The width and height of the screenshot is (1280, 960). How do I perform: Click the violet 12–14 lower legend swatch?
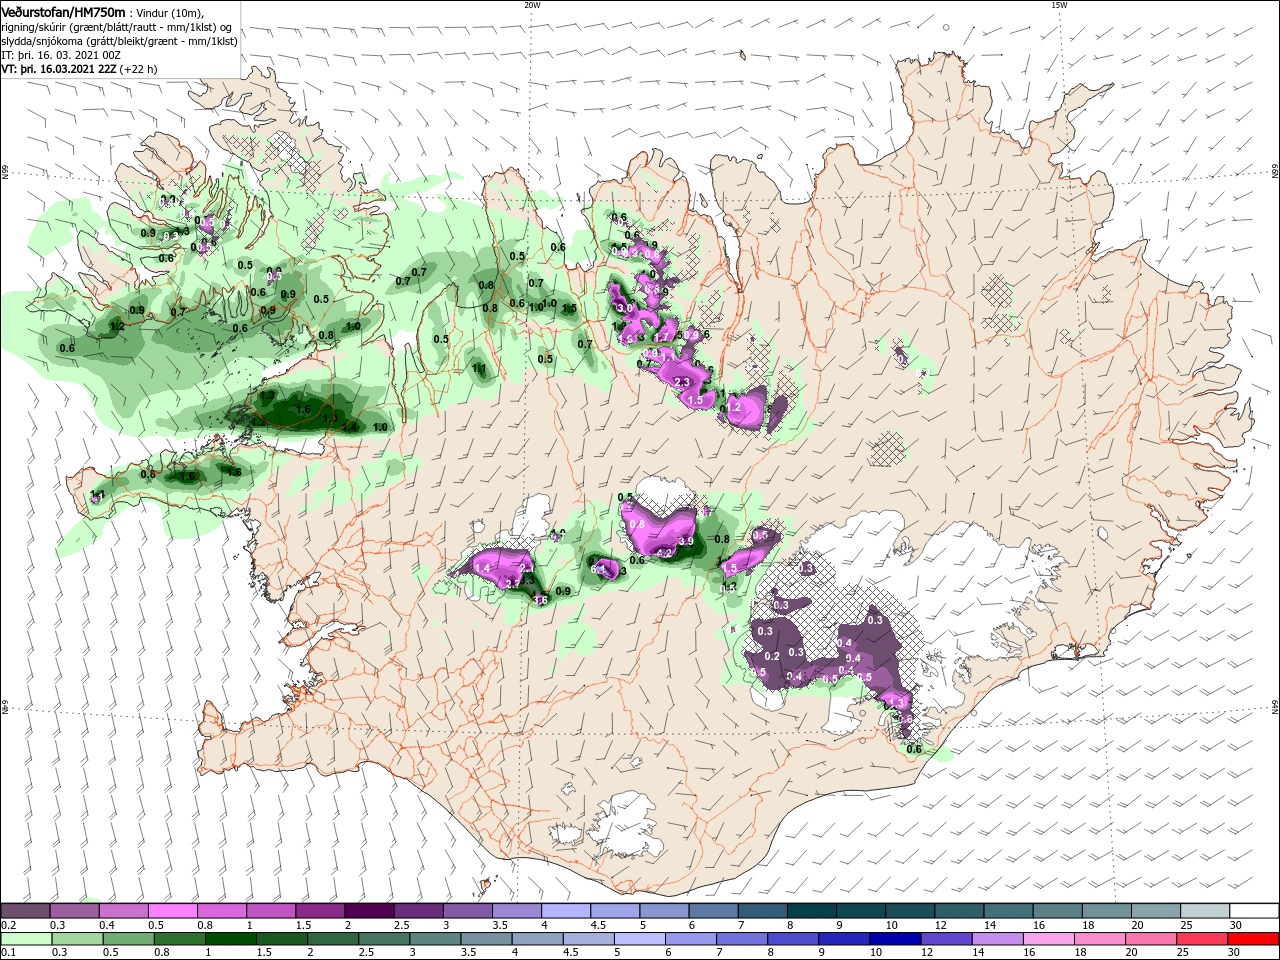(946, 939)
